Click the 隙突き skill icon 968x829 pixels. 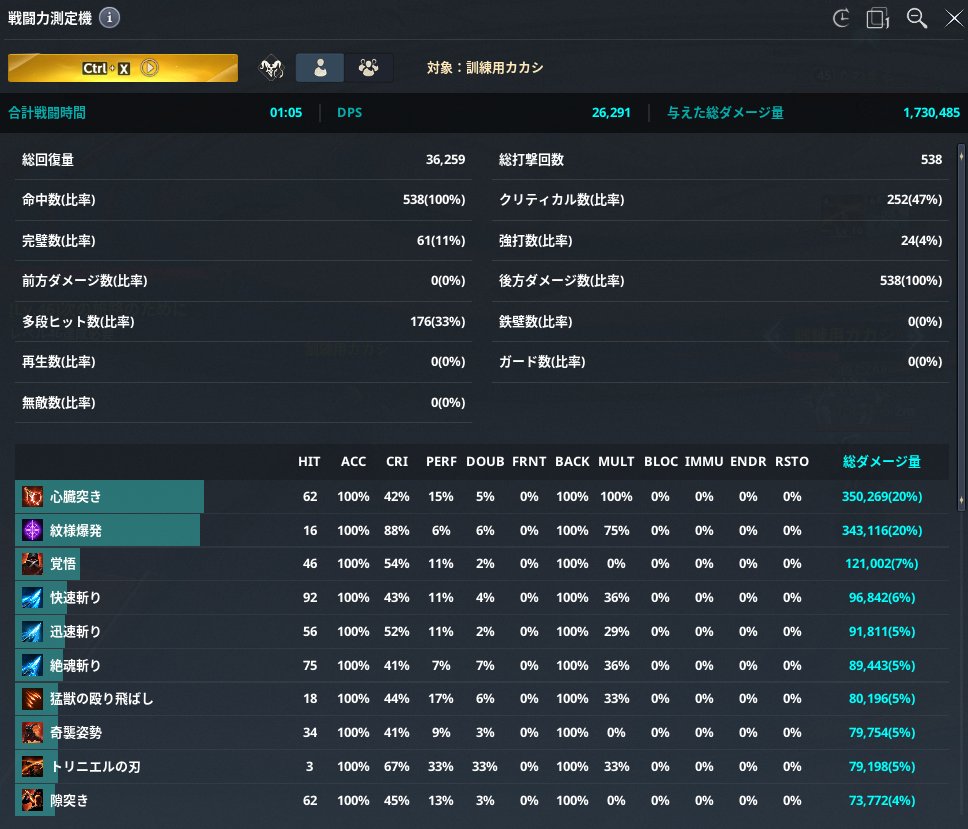click(x=32, y=800)
